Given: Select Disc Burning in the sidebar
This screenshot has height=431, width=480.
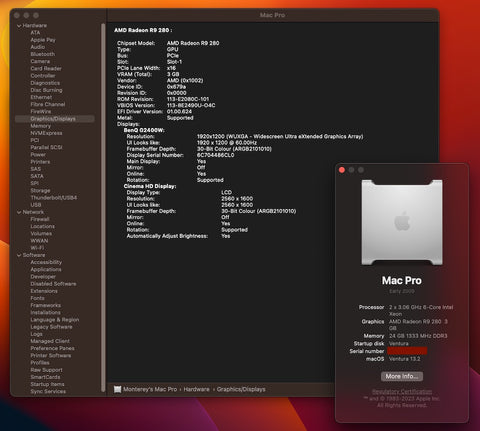Looking at the screenshot, I should 46,90.
